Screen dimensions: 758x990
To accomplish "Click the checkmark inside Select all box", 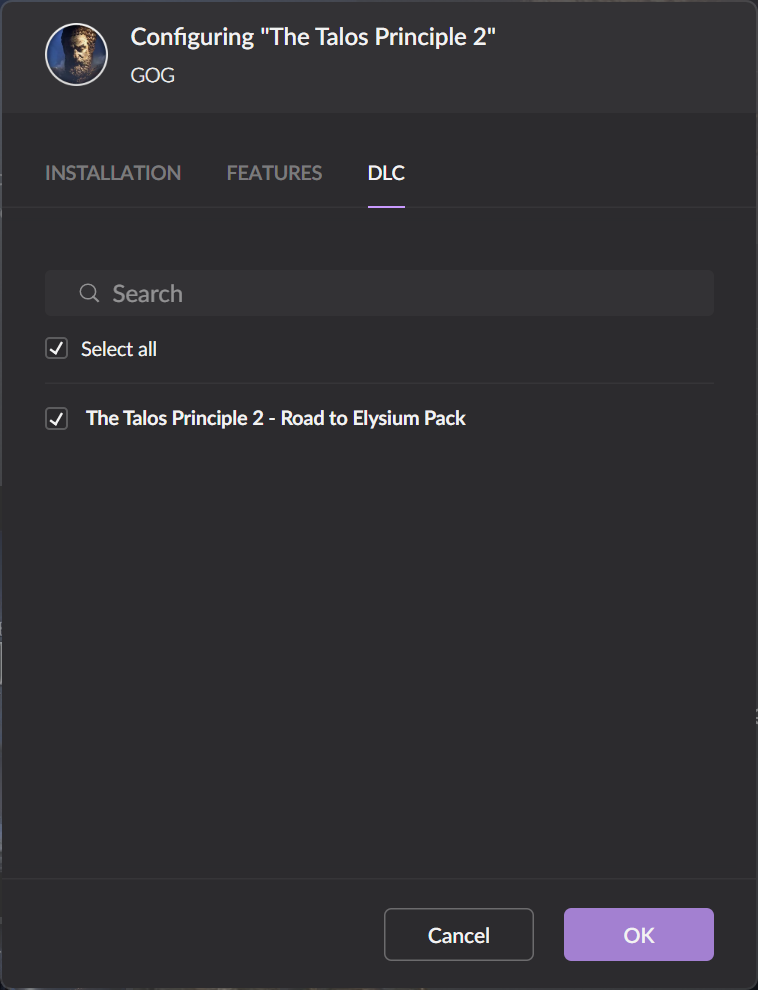I will point(57,348).
